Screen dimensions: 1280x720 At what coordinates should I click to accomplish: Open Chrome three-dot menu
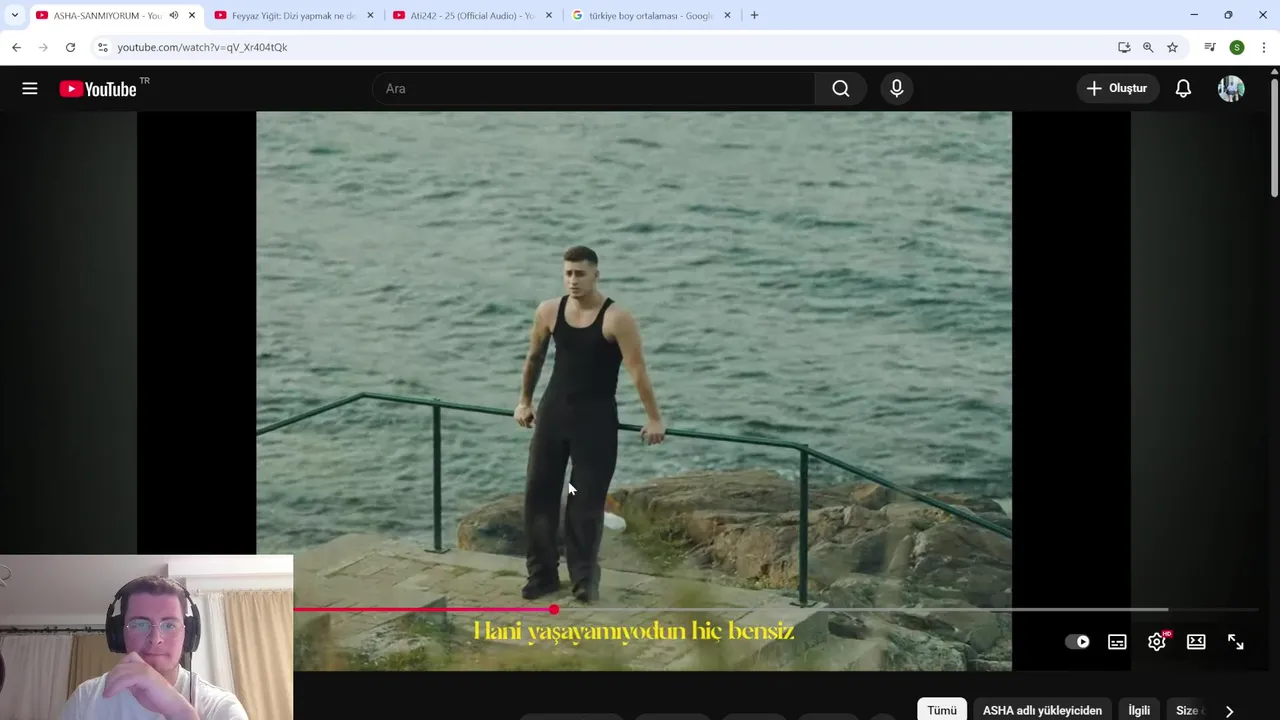(1264, 47)
